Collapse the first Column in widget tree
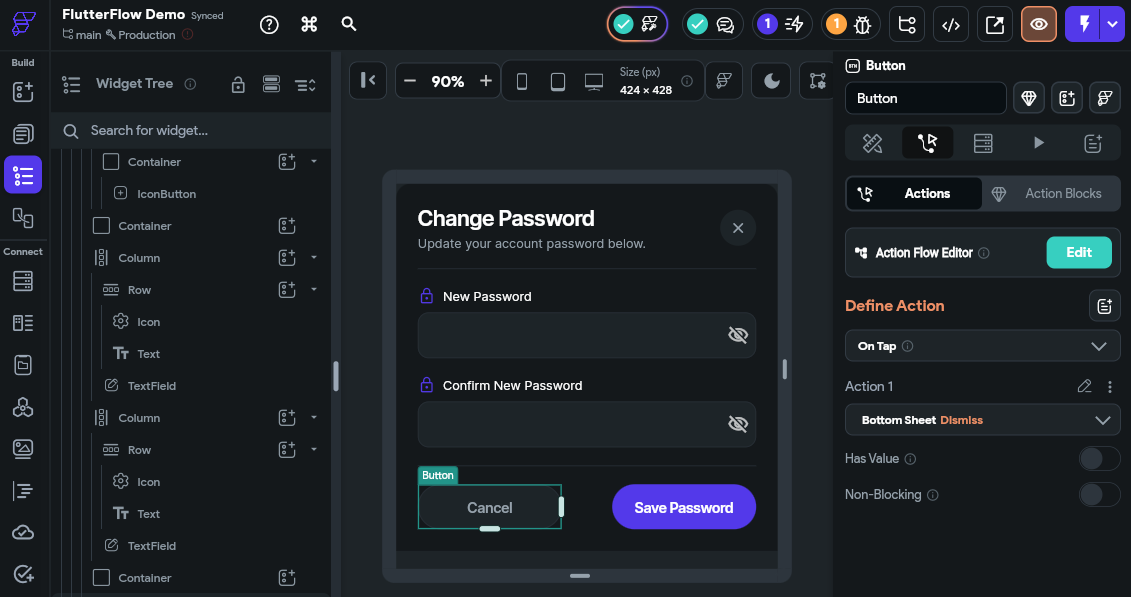The image size is (1131, 597). click(x=314, y=257)
